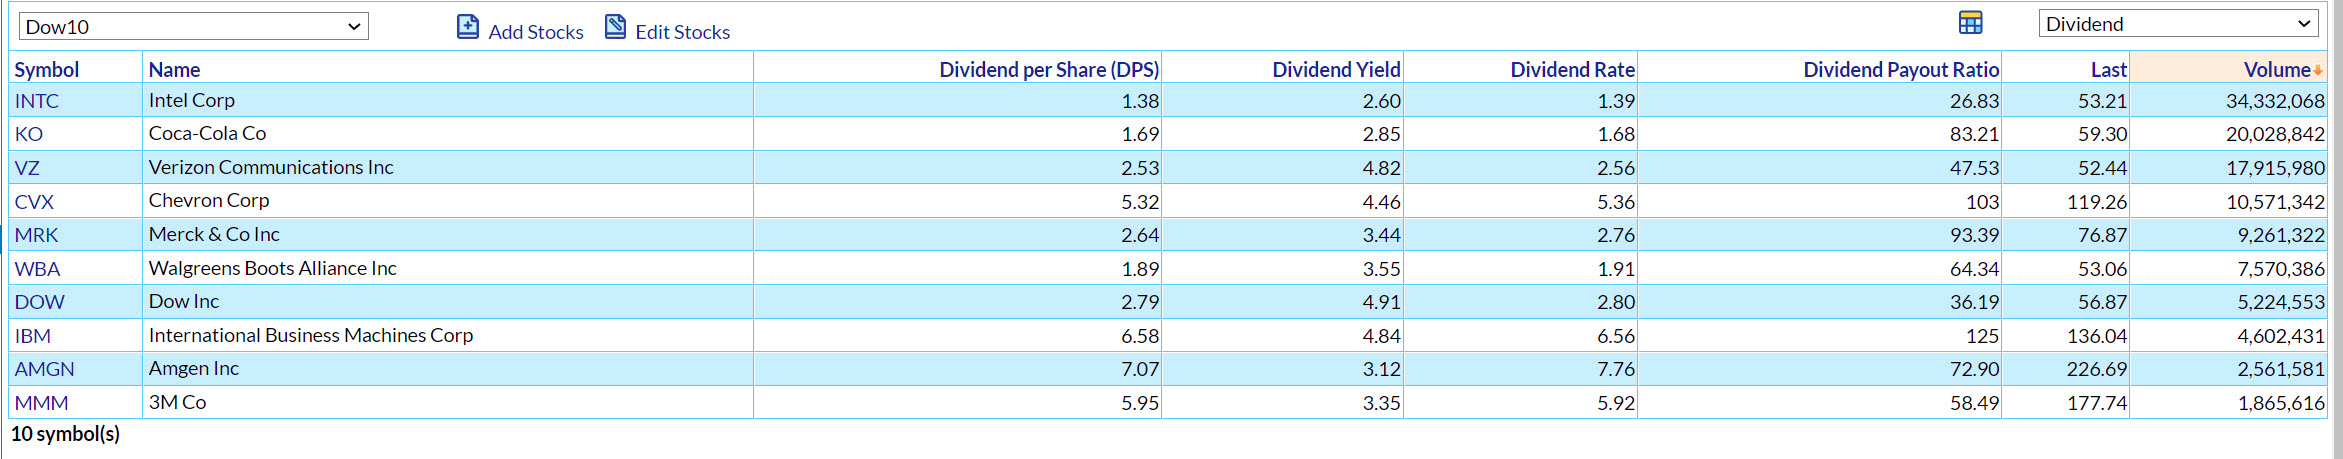Sort by Dividend Rate header
This screenshot has width=2343, height=459.
click(1572, 70)
